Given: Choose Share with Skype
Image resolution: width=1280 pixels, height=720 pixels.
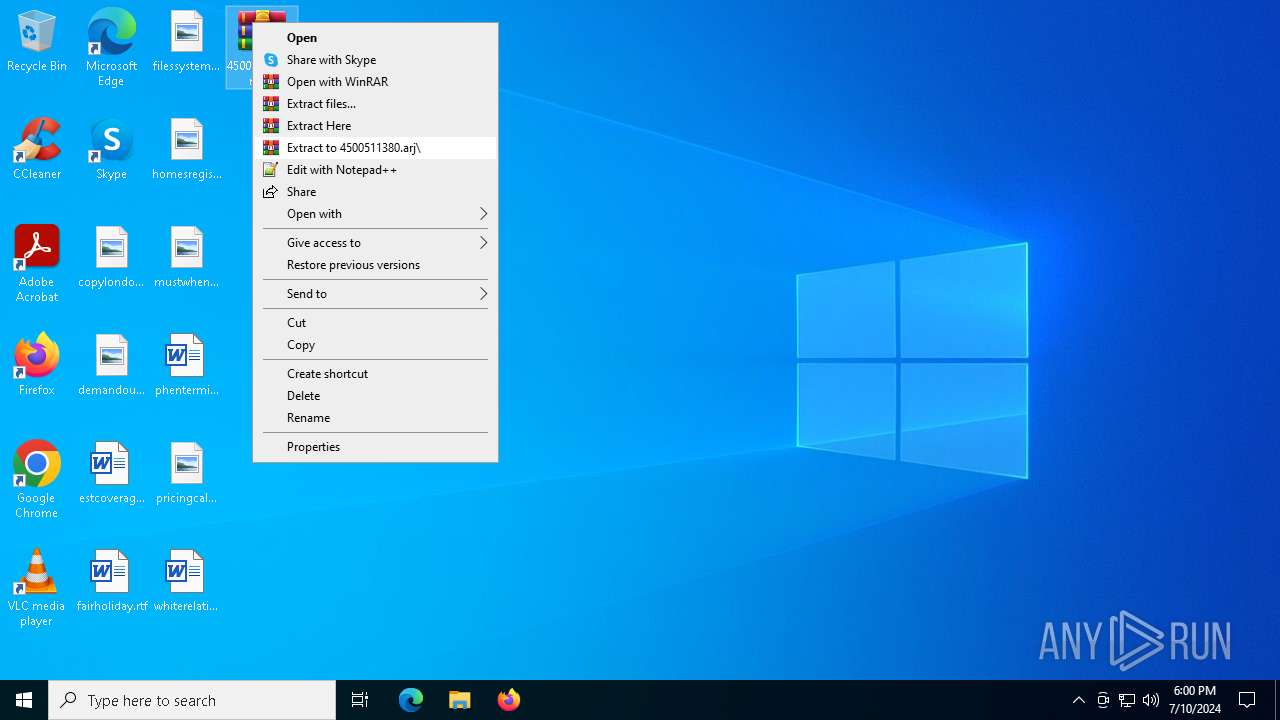Looking at the screenshot, I should pyautogui.click(x=375, y=60).
